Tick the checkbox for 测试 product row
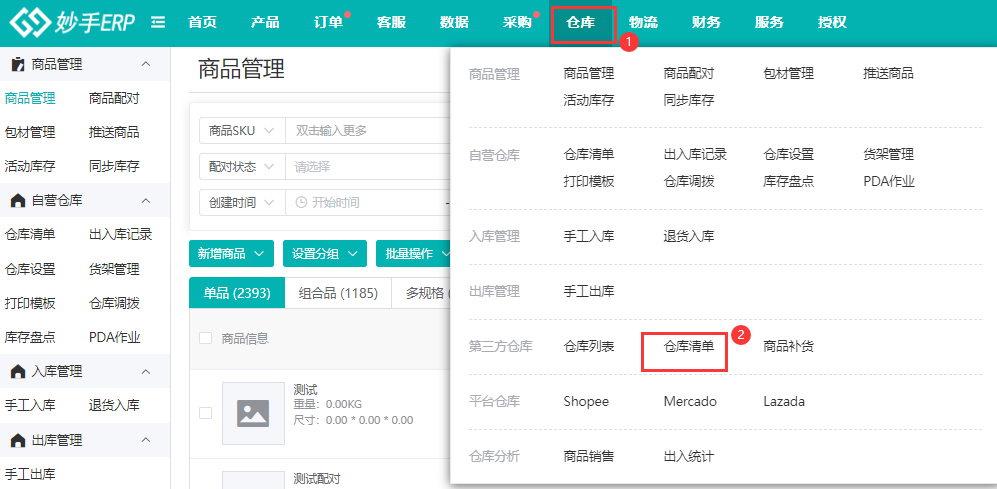 (205, 413)
